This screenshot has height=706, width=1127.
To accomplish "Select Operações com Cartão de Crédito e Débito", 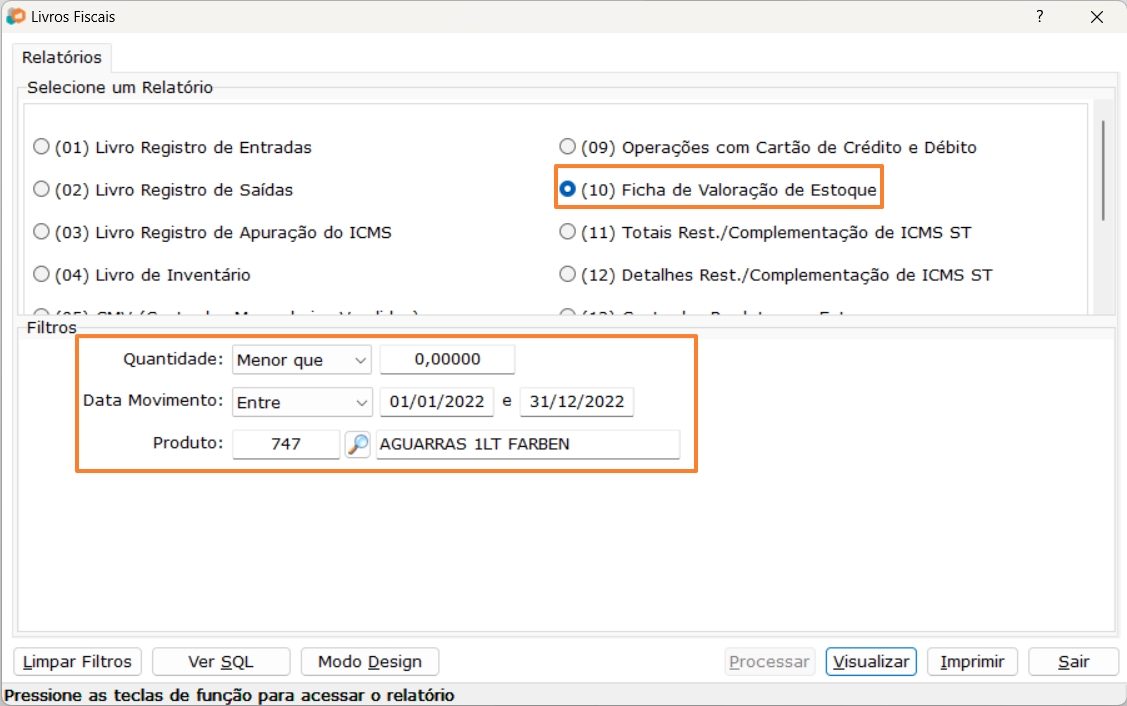I will coord(567,147).
